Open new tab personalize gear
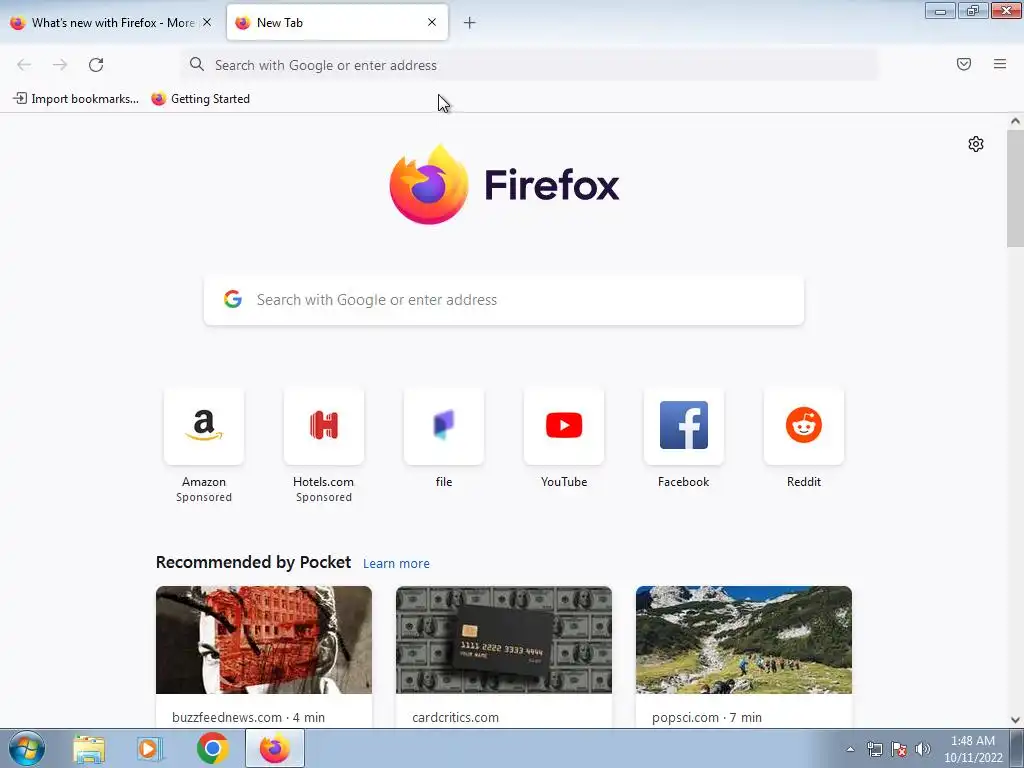 [976, 144]
